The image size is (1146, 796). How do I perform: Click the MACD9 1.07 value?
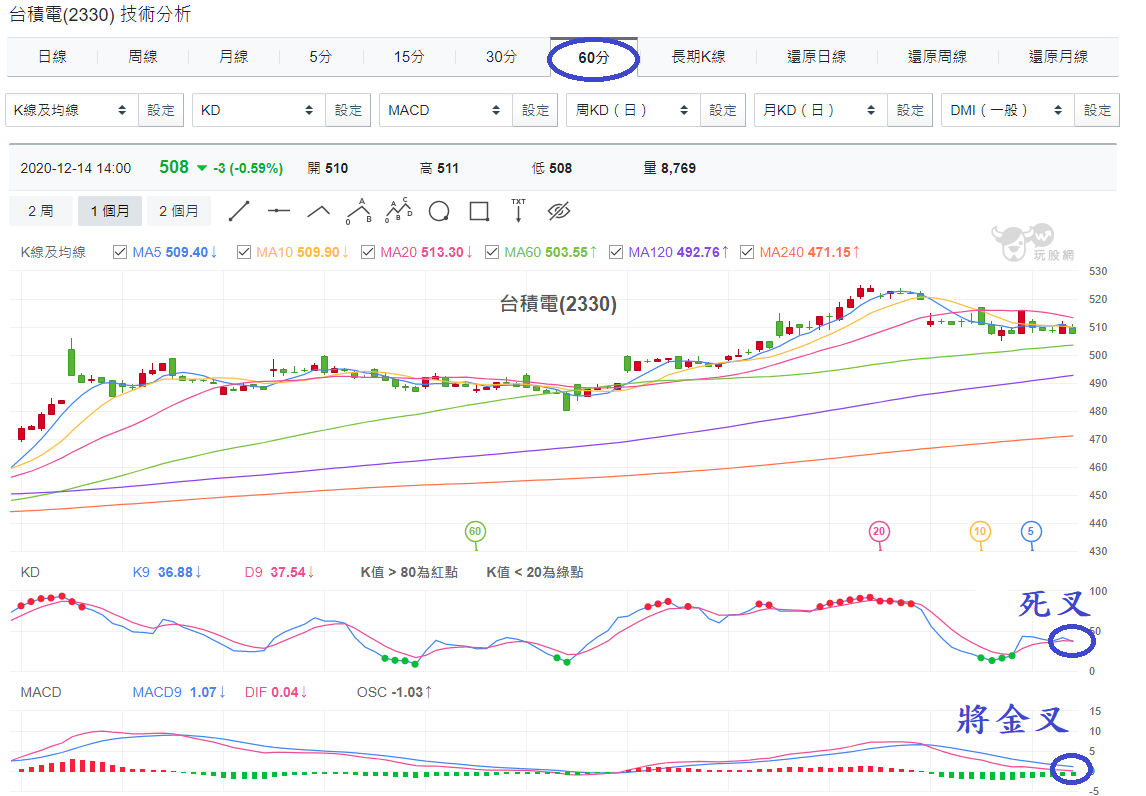pos(179,692)
